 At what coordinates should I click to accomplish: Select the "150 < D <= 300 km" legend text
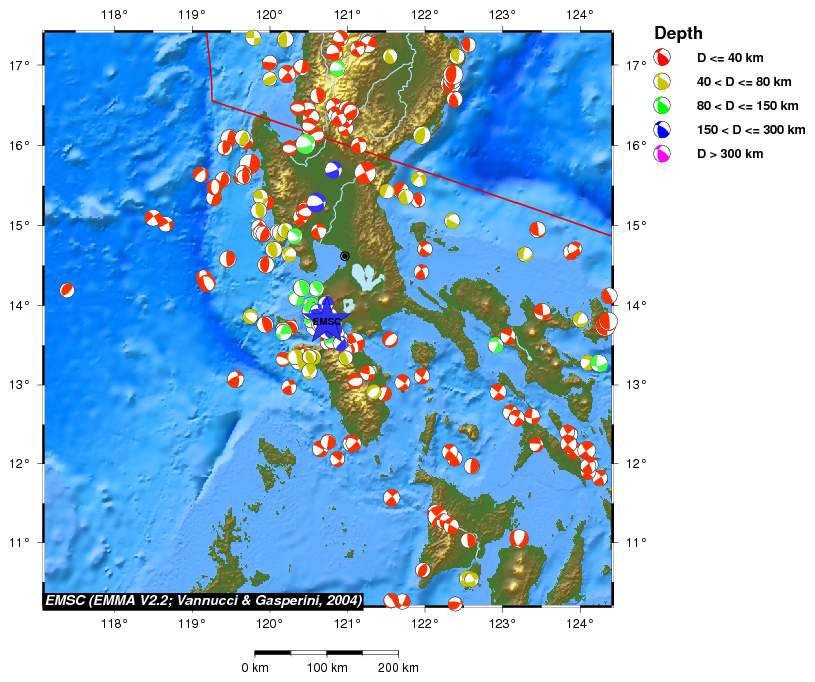pos(751,129)
